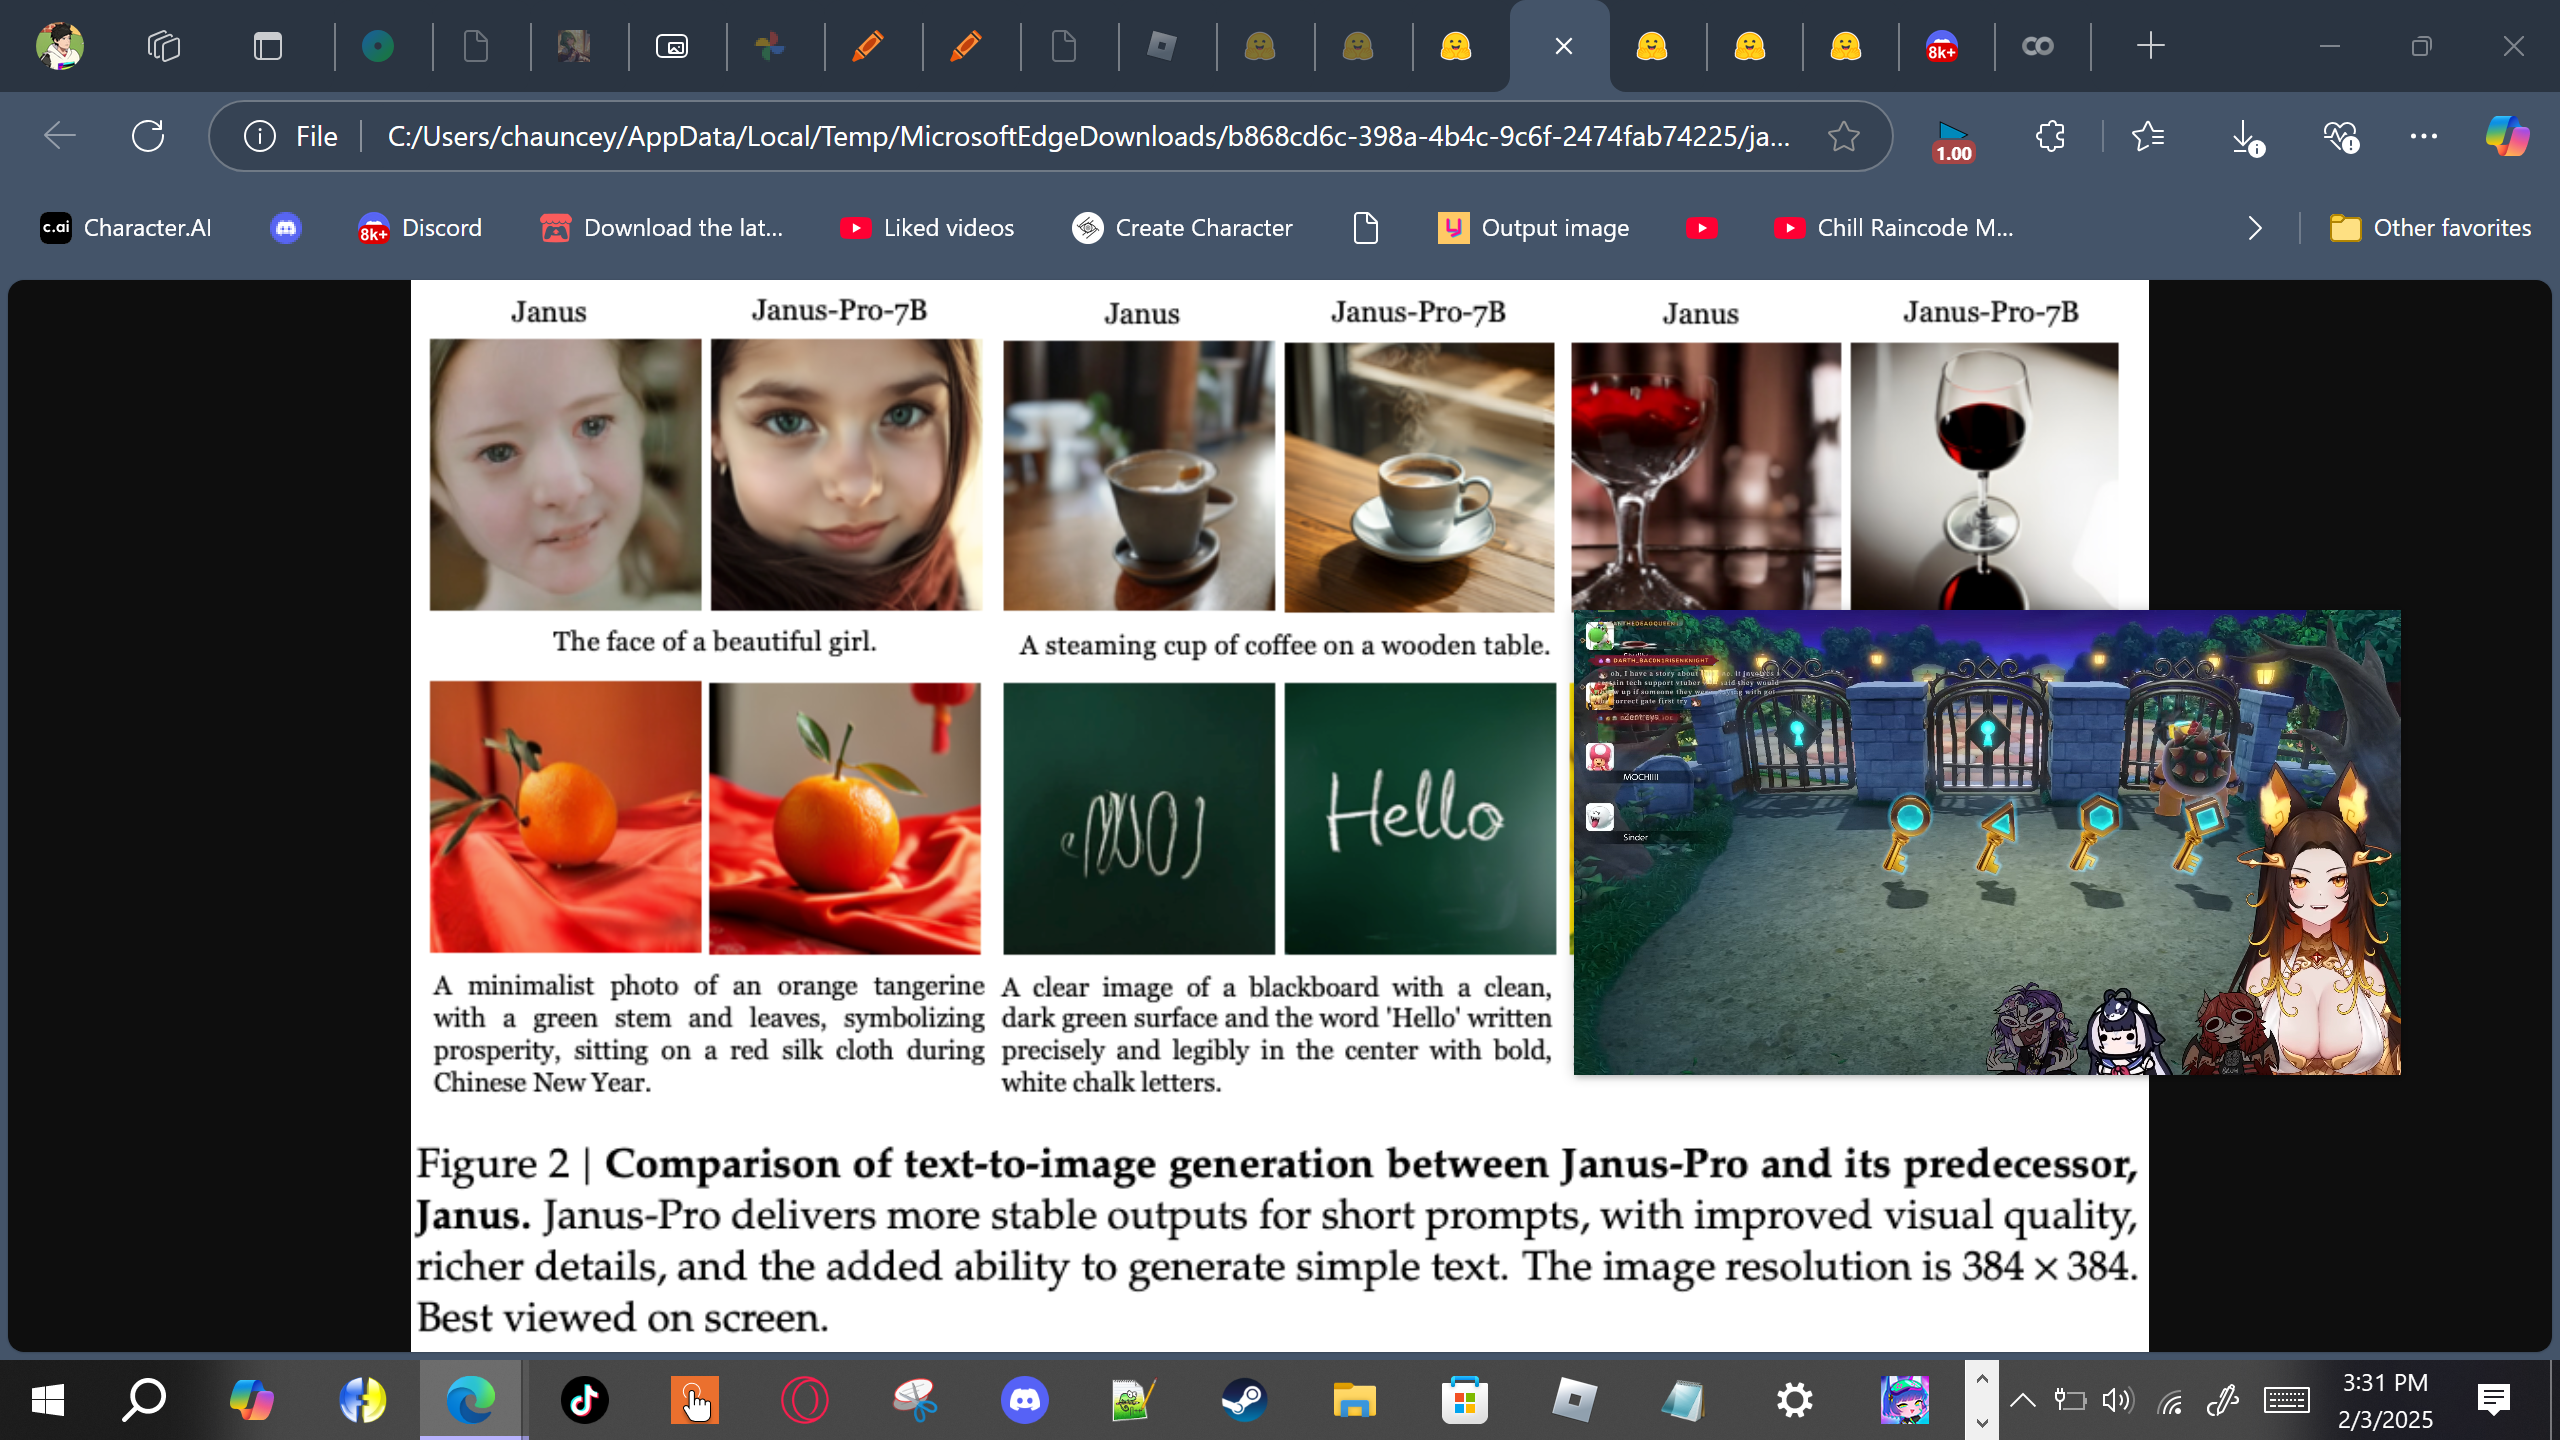This screenshot has height=1440, width=2560.
Task: Open the Settings and more menu
Action: click(2424, 136)
